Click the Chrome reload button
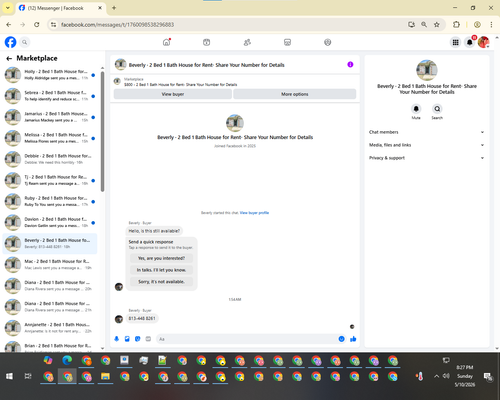Image resolution: width=500 pixels, height=400 pixels. pos(37,24)
